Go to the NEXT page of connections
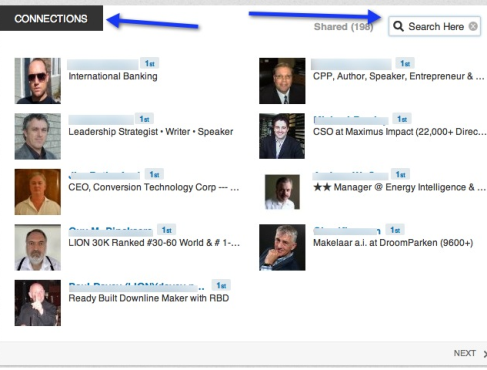The width and height of the screenshot is (487, 370). [x=465, y=353]
